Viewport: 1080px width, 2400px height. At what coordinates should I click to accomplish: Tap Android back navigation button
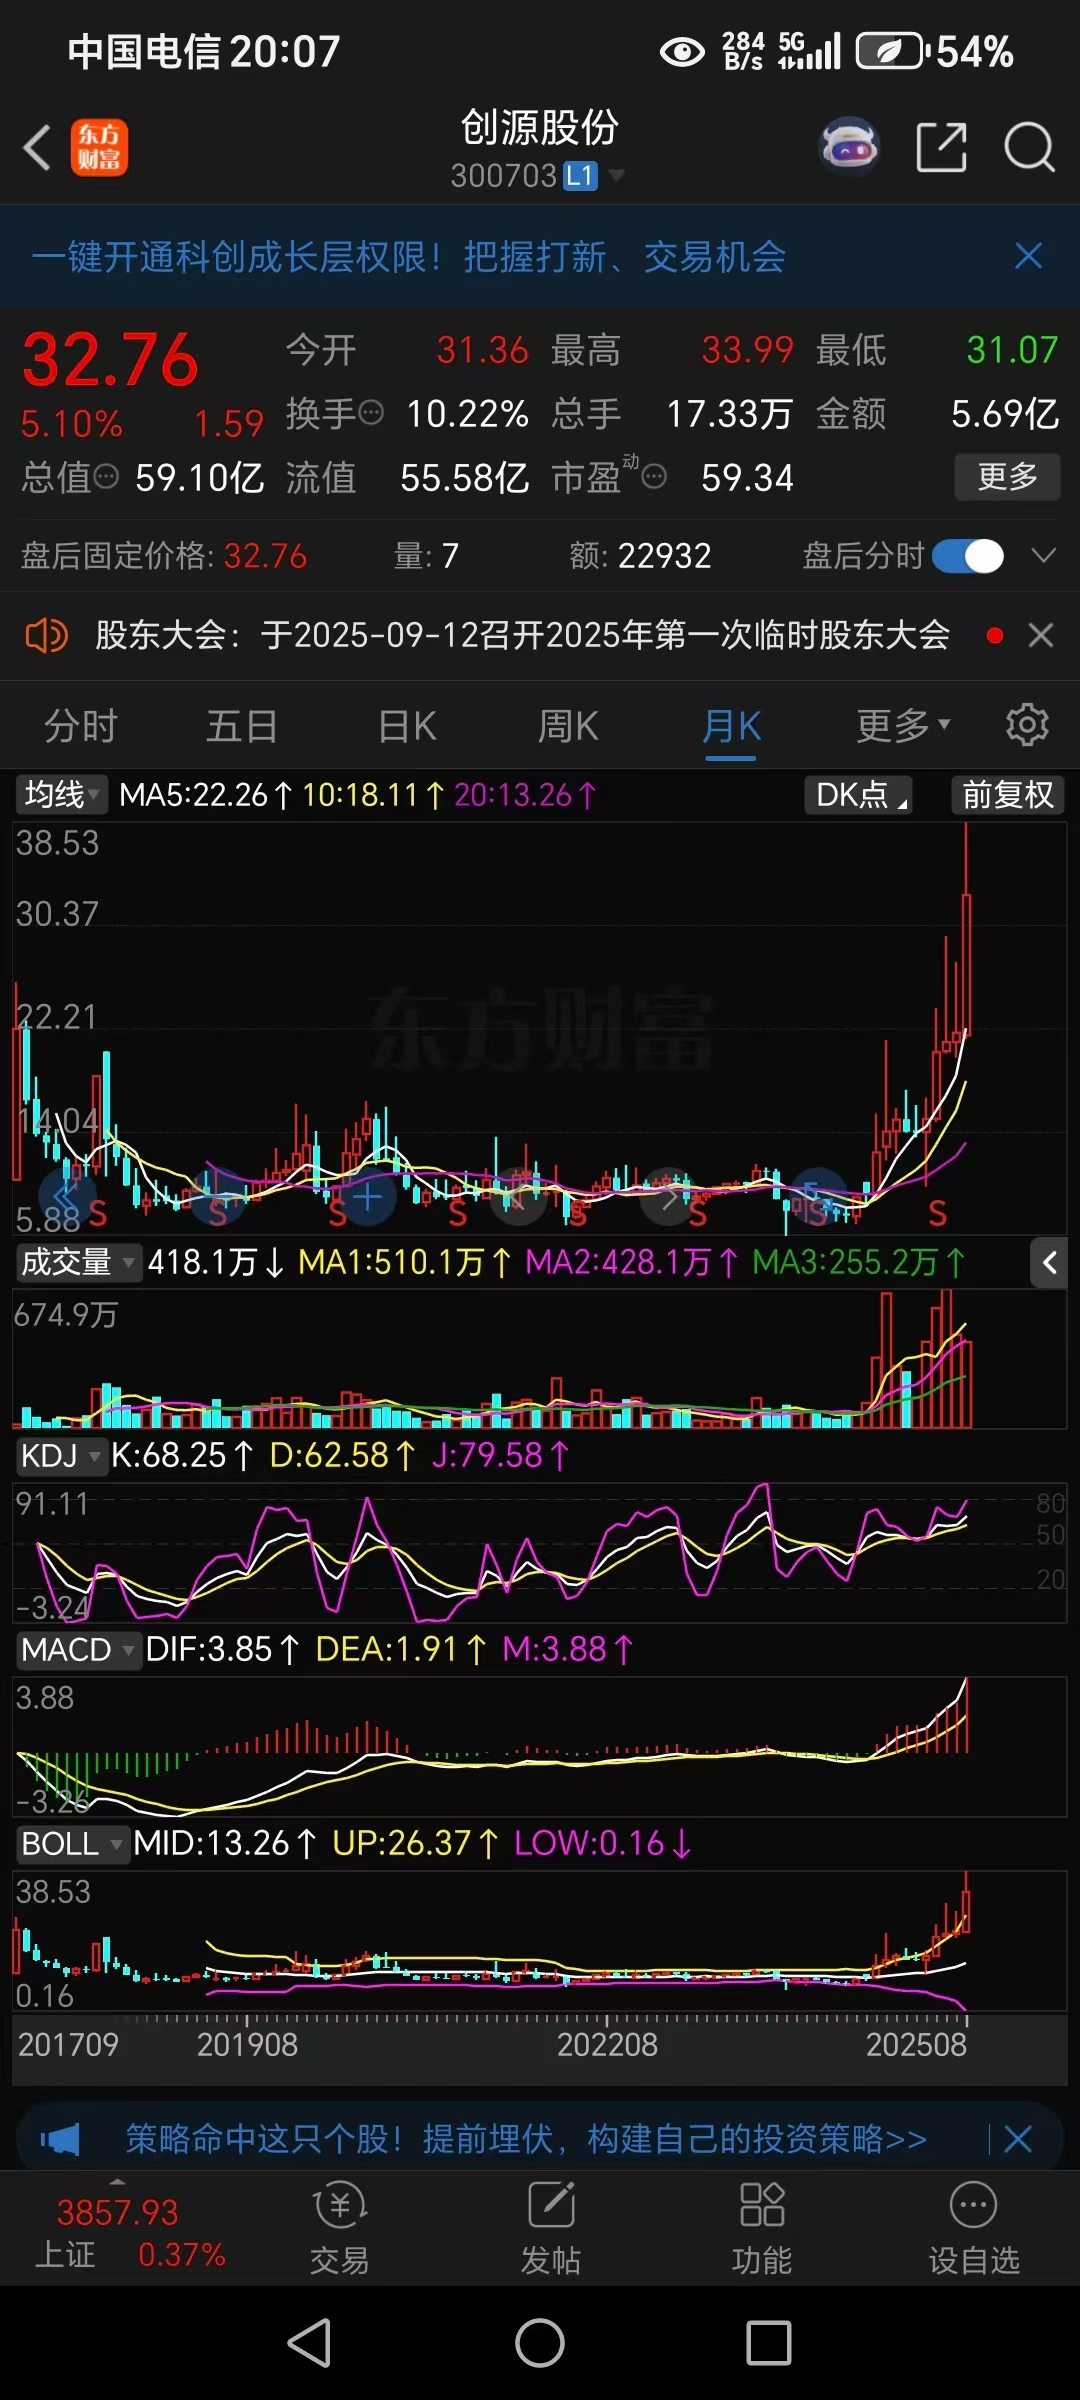point(310,2343)
